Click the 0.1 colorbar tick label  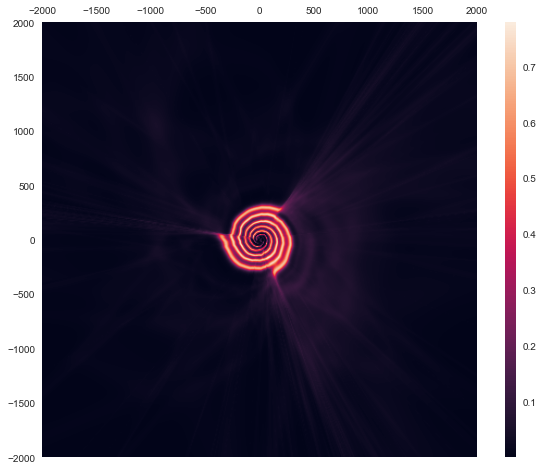click(529, 402)
